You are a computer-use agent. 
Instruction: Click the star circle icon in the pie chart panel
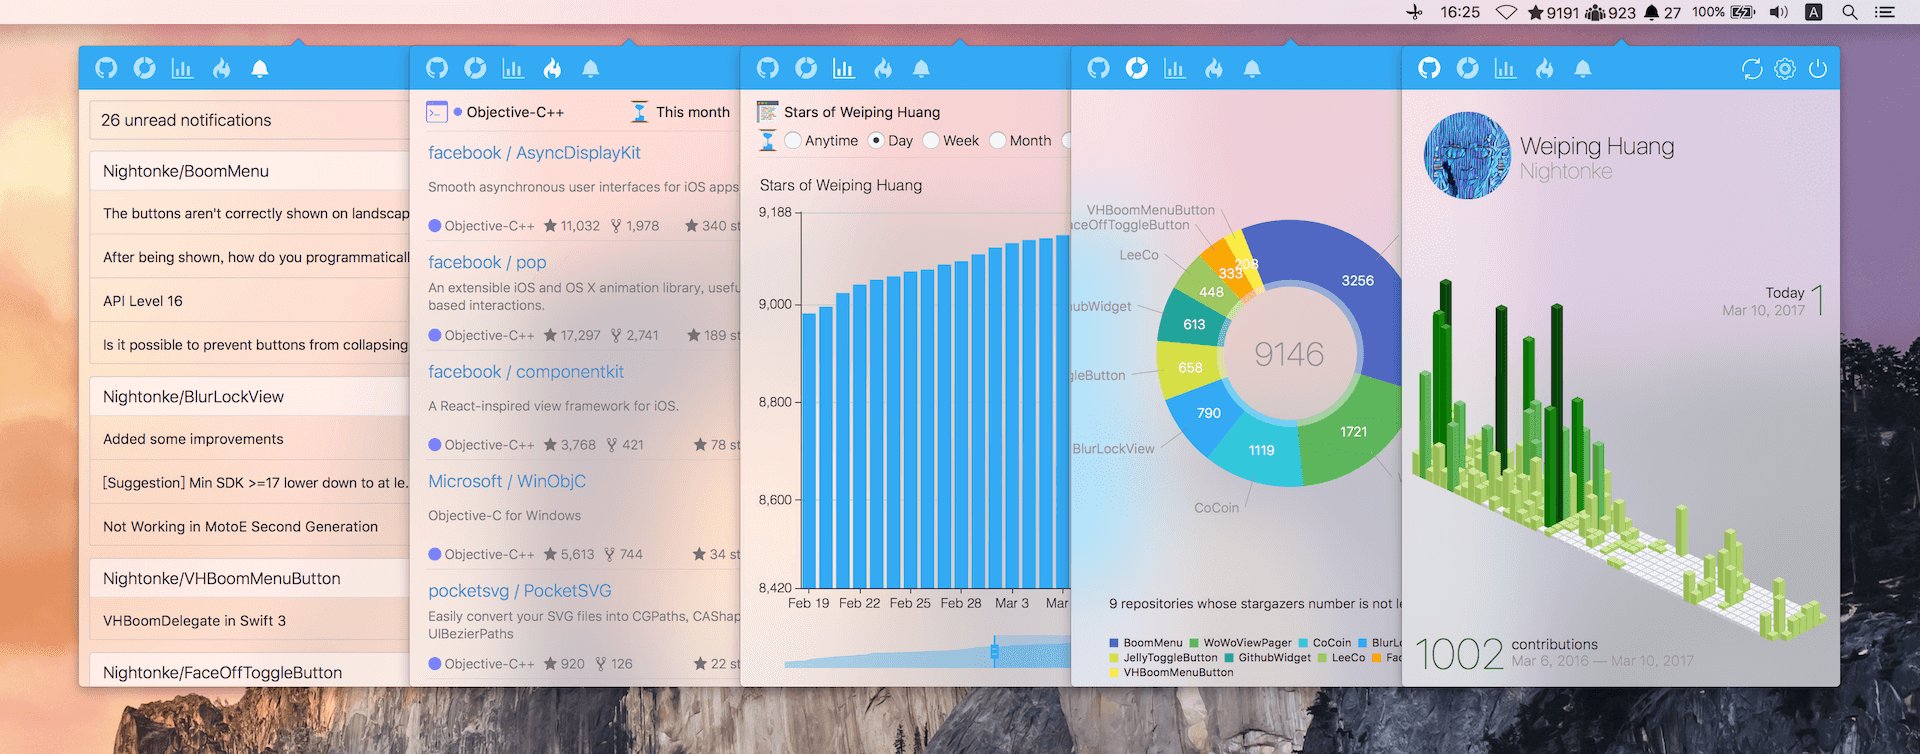(x=1137, y=68)
